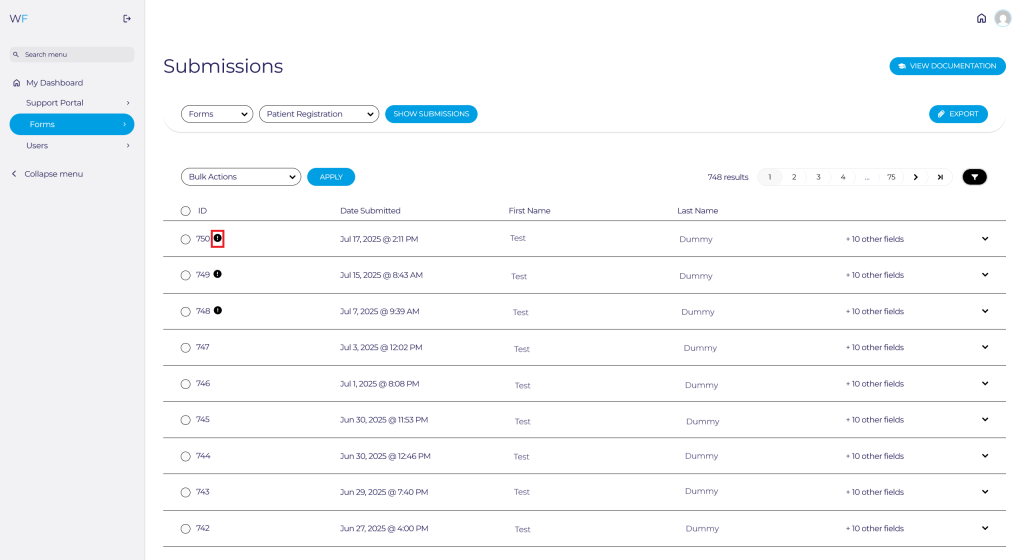Click the info icon beside submission 750

pyautogui.click(x=218, y=239)
